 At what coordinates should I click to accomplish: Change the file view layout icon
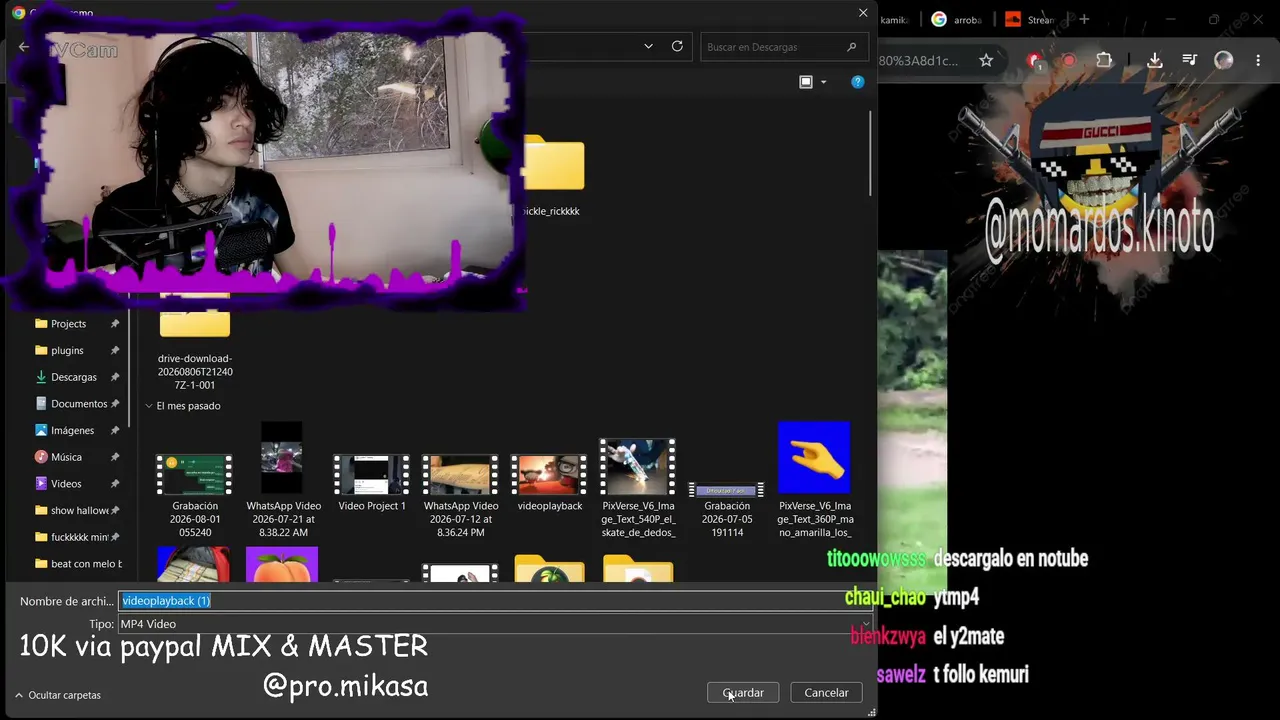(806, 82)
